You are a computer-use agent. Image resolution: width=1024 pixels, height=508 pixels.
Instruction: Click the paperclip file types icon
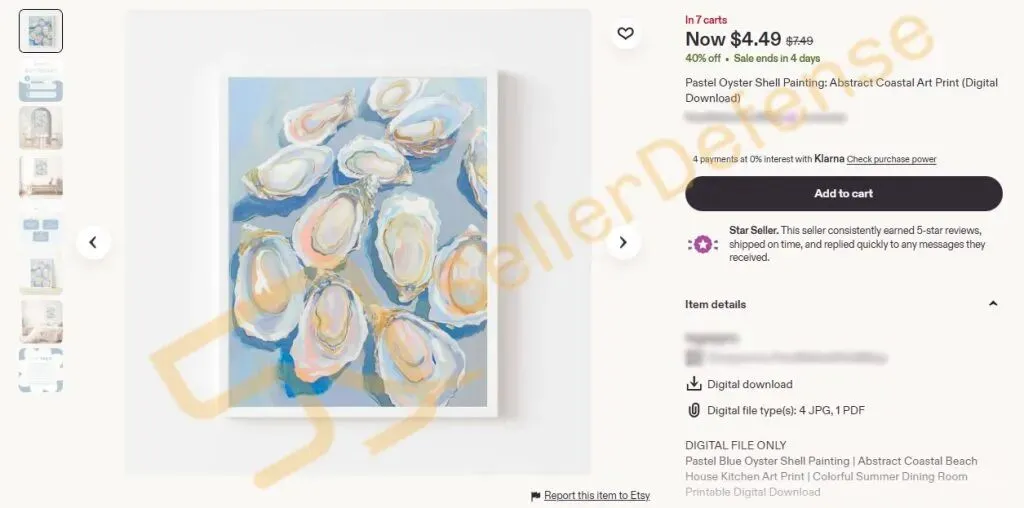pyautogui.click(x=694, y=410)
